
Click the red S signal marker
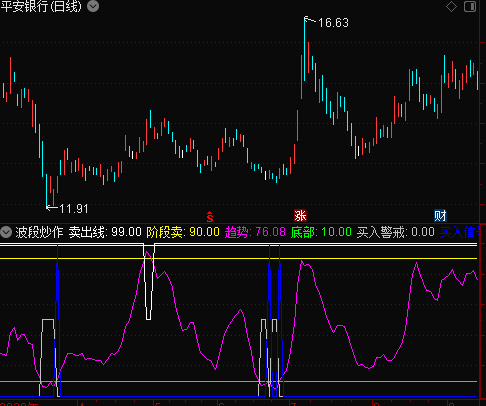(210, 217)
